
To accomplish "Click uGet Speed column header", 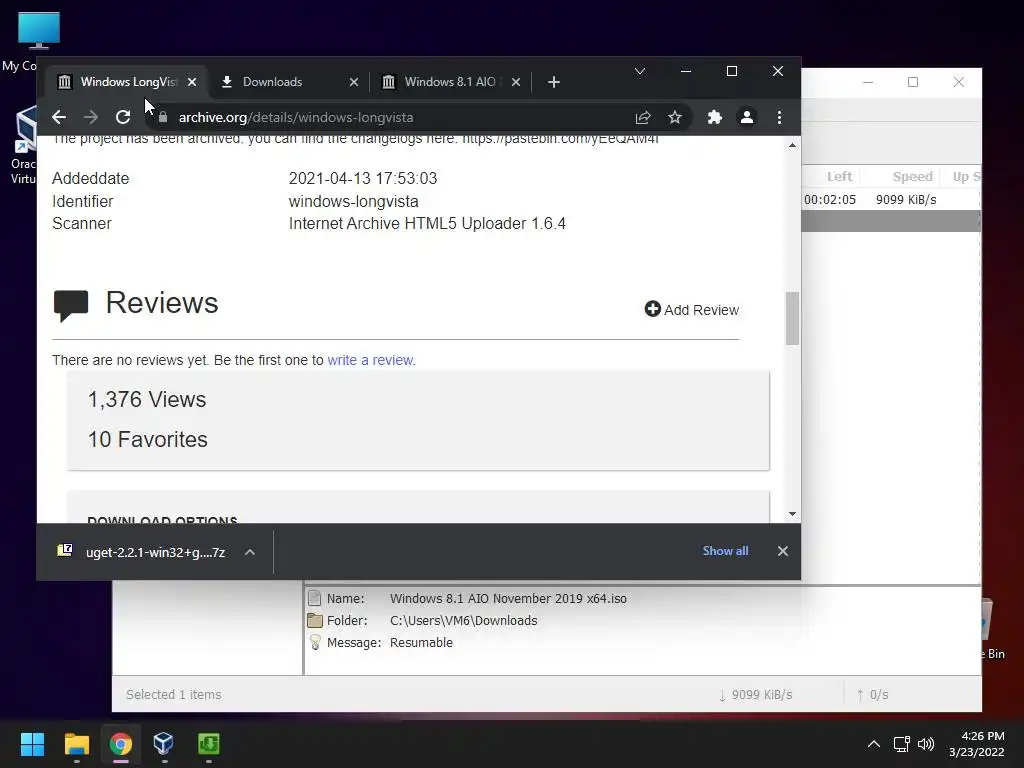I will 912,176.
